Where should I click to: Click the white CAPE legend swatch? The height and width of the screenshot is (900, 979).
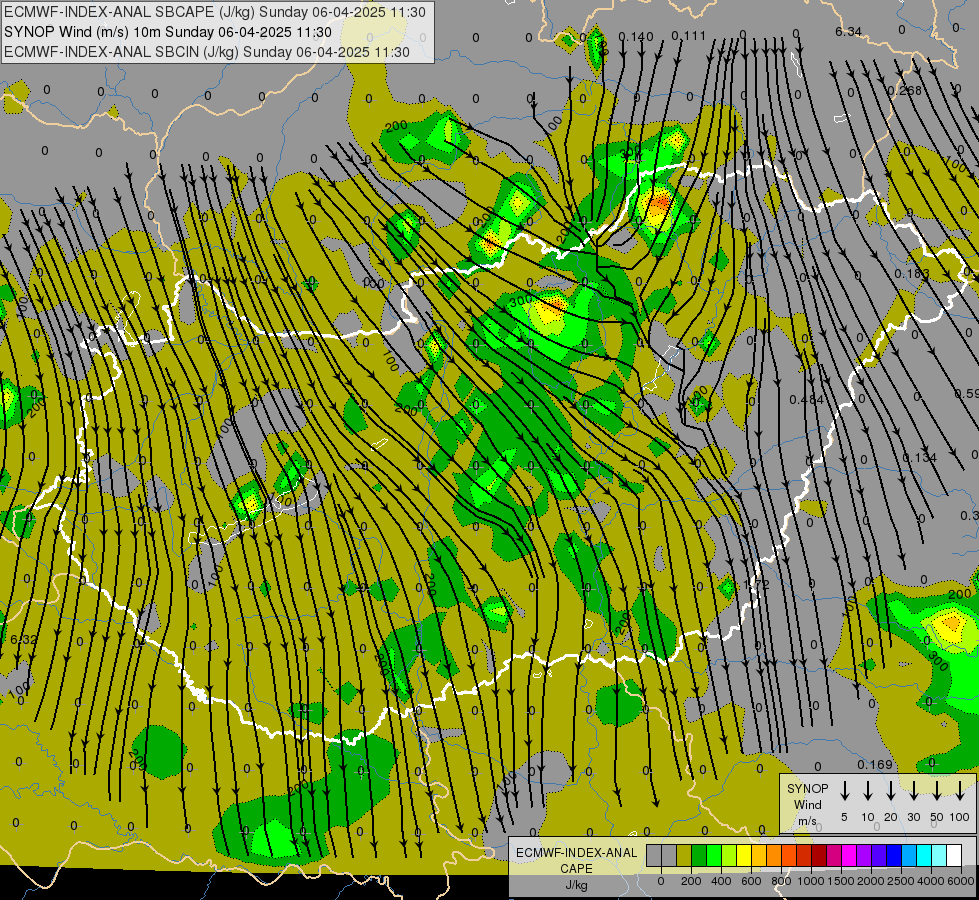[x=954, y=856]
